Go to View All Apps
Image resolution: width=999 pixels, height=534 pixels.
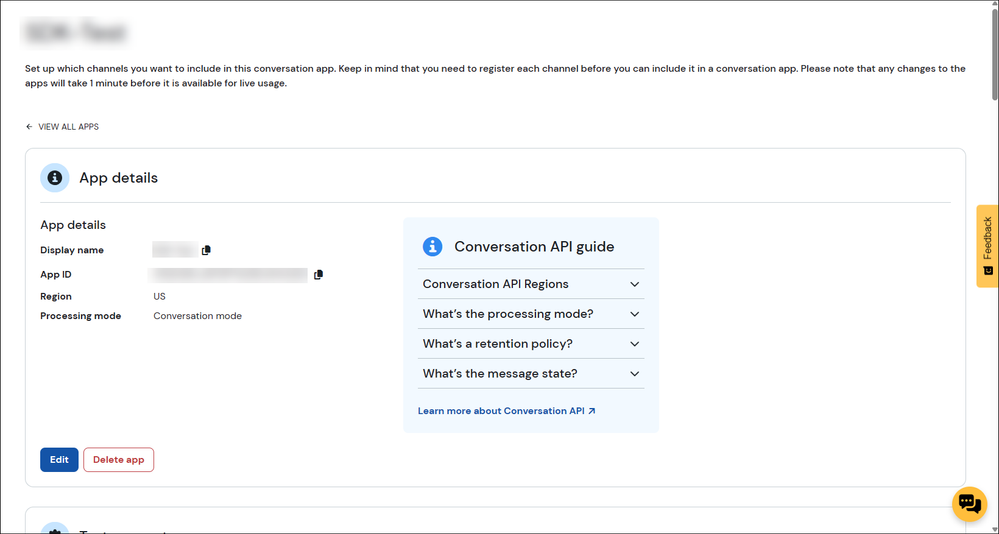point(68,127)
